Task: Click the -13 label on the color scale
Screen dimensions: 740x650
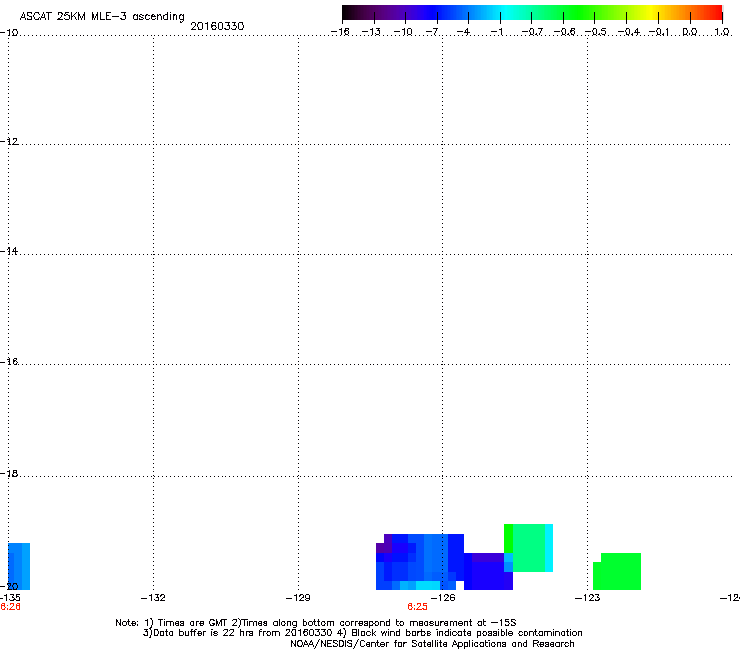Action: click(x=371, y=32)
